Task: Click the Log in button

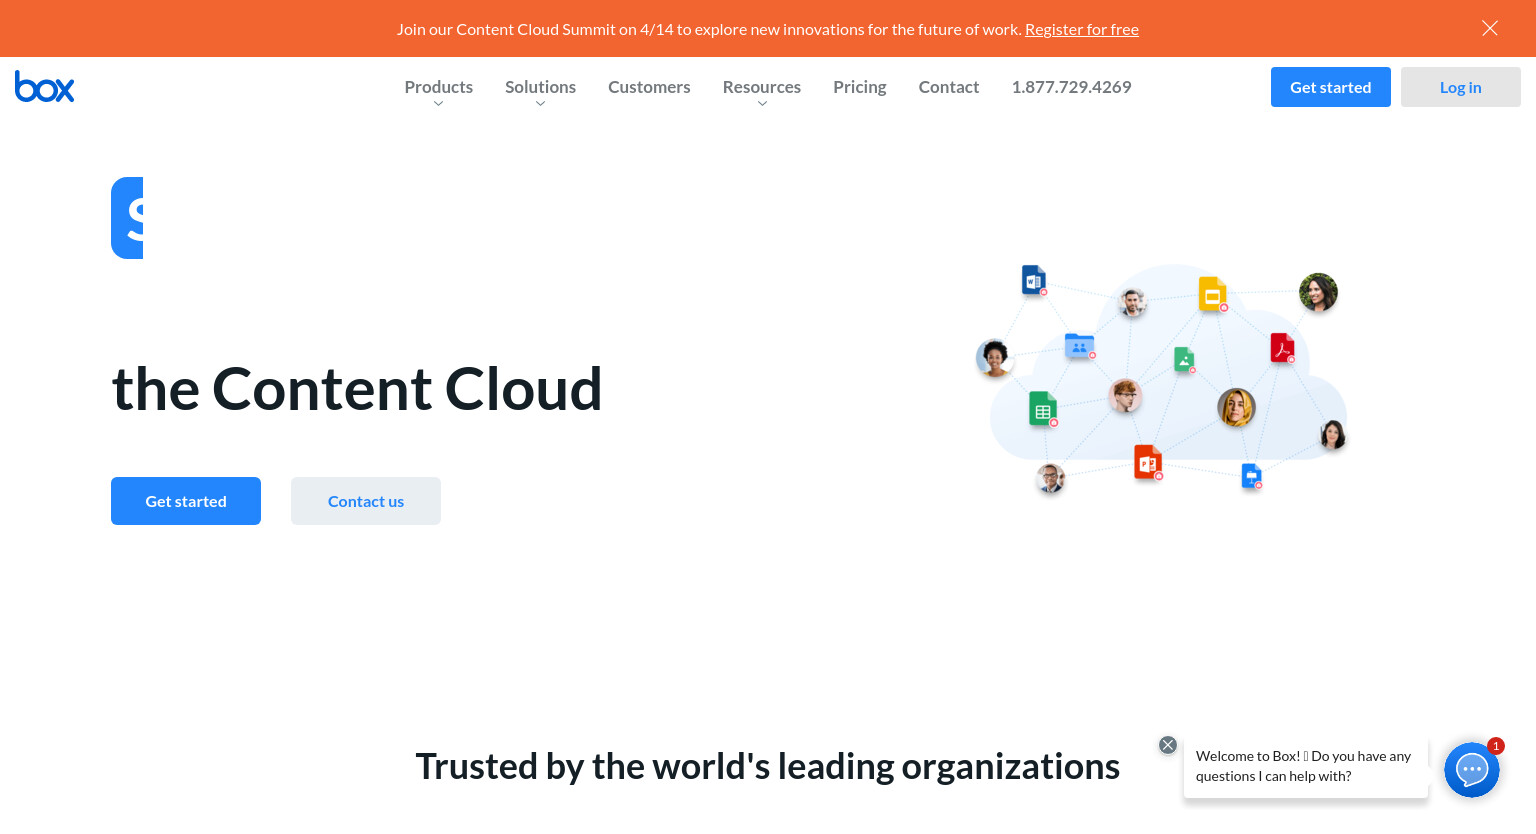Action: point(1461,87)
